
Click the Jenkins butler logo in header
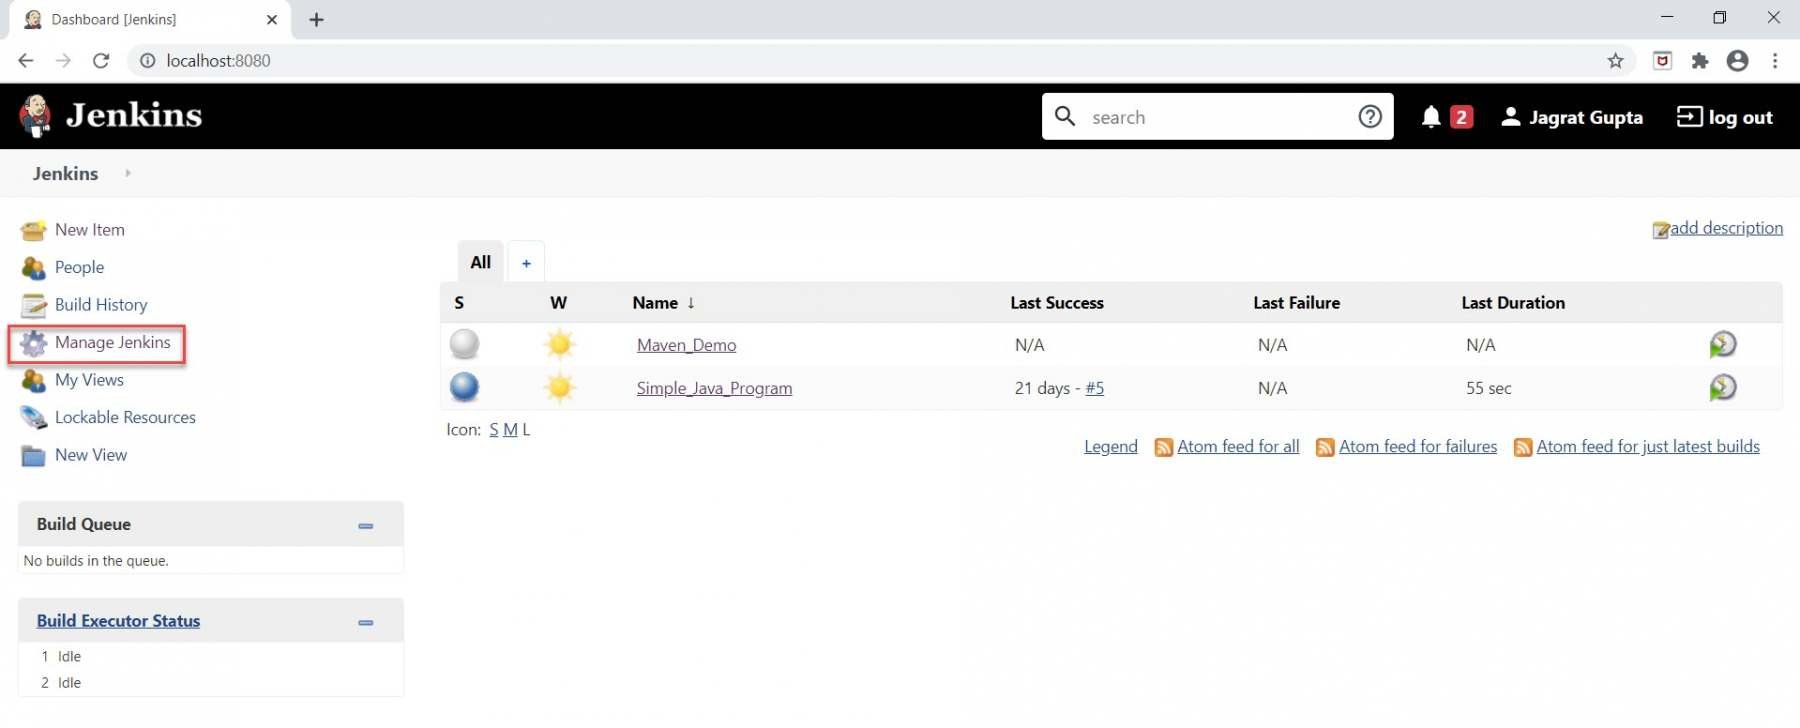click(x=35, y=116)
